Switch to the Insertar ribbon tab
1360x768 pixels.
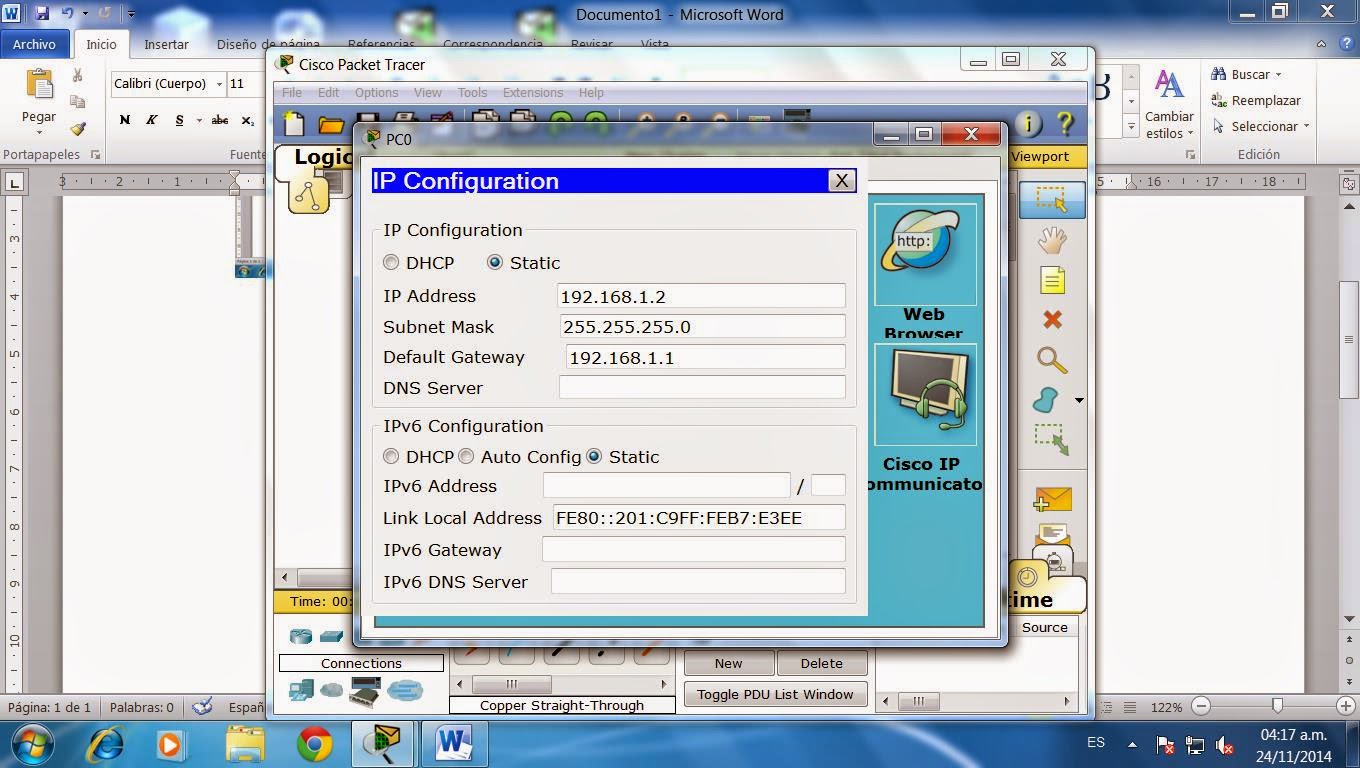point(166,44)
